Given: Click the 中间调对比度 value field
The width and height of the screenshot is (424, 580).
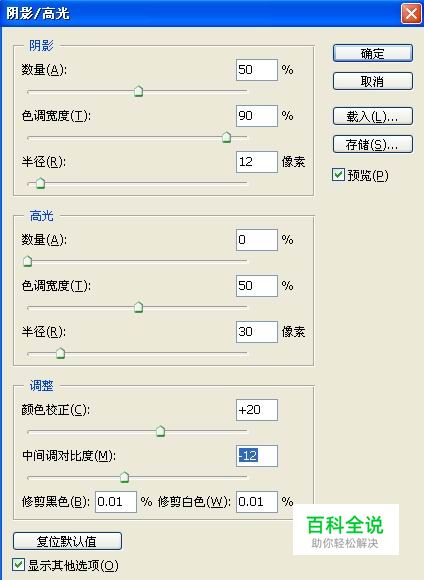Looking at the screenshot, I should click(257, 456).
